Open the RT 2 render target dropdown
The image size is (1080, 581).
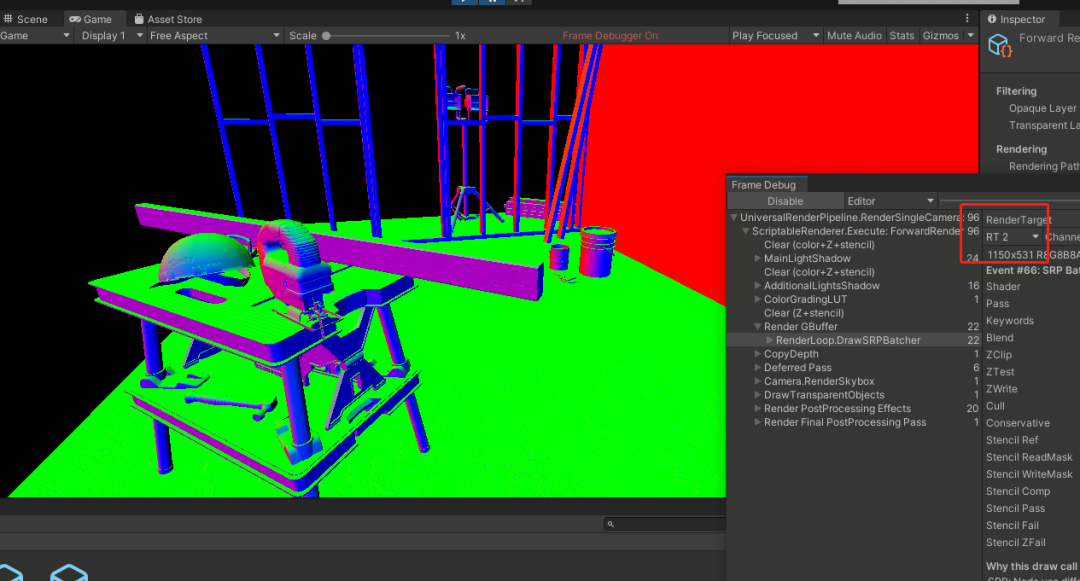pyautogui.click(x=1012, y=237)
